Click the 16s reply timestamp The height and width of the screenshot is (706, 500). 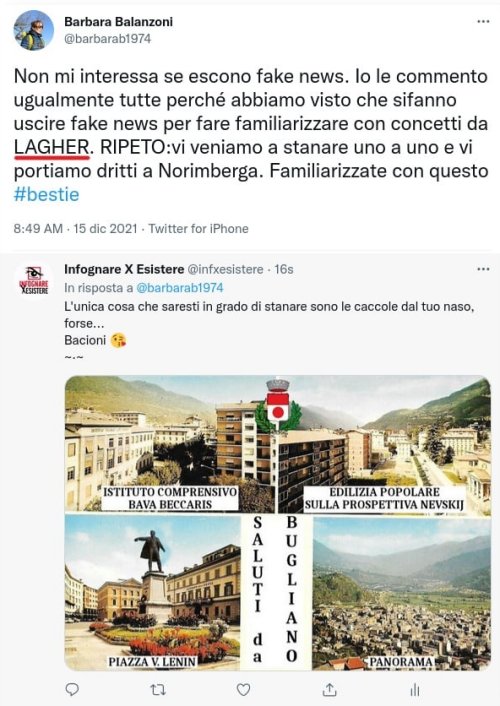pyautogui.click(x=284, y=269)
